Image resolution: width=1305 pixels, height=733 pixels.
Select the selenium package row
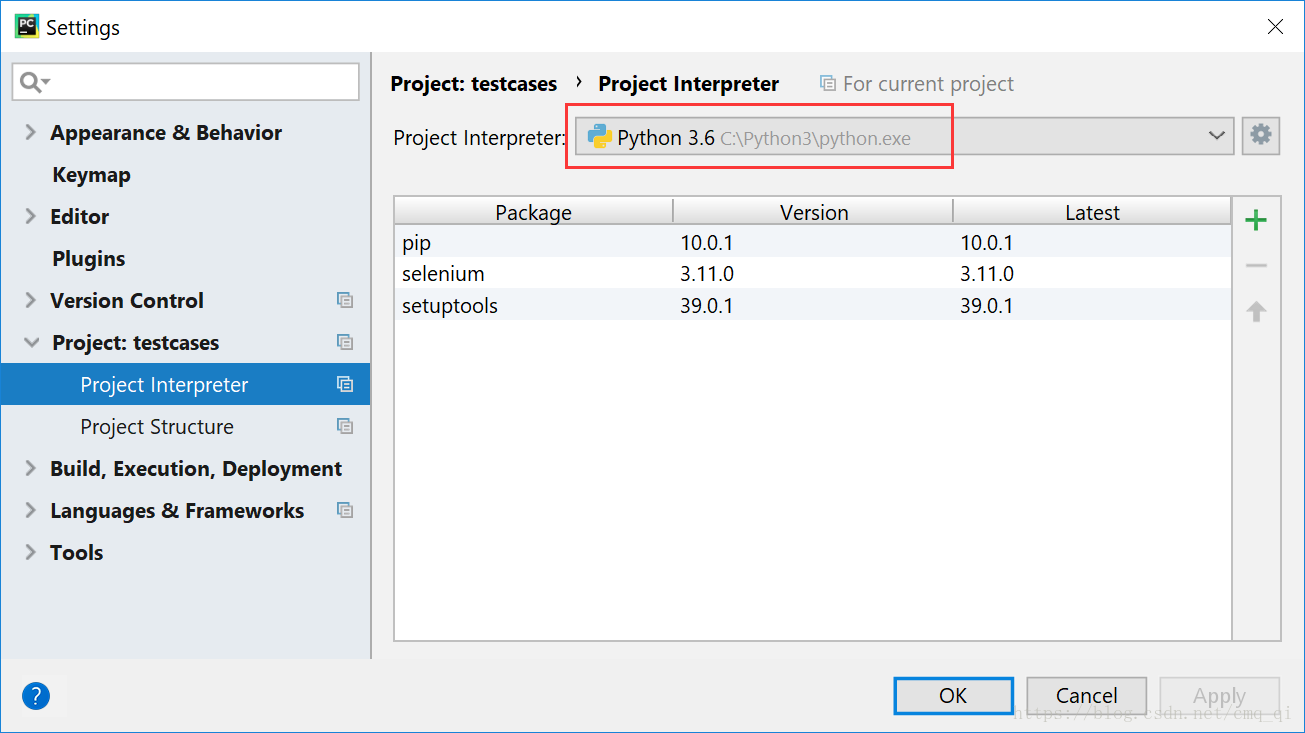443,274
